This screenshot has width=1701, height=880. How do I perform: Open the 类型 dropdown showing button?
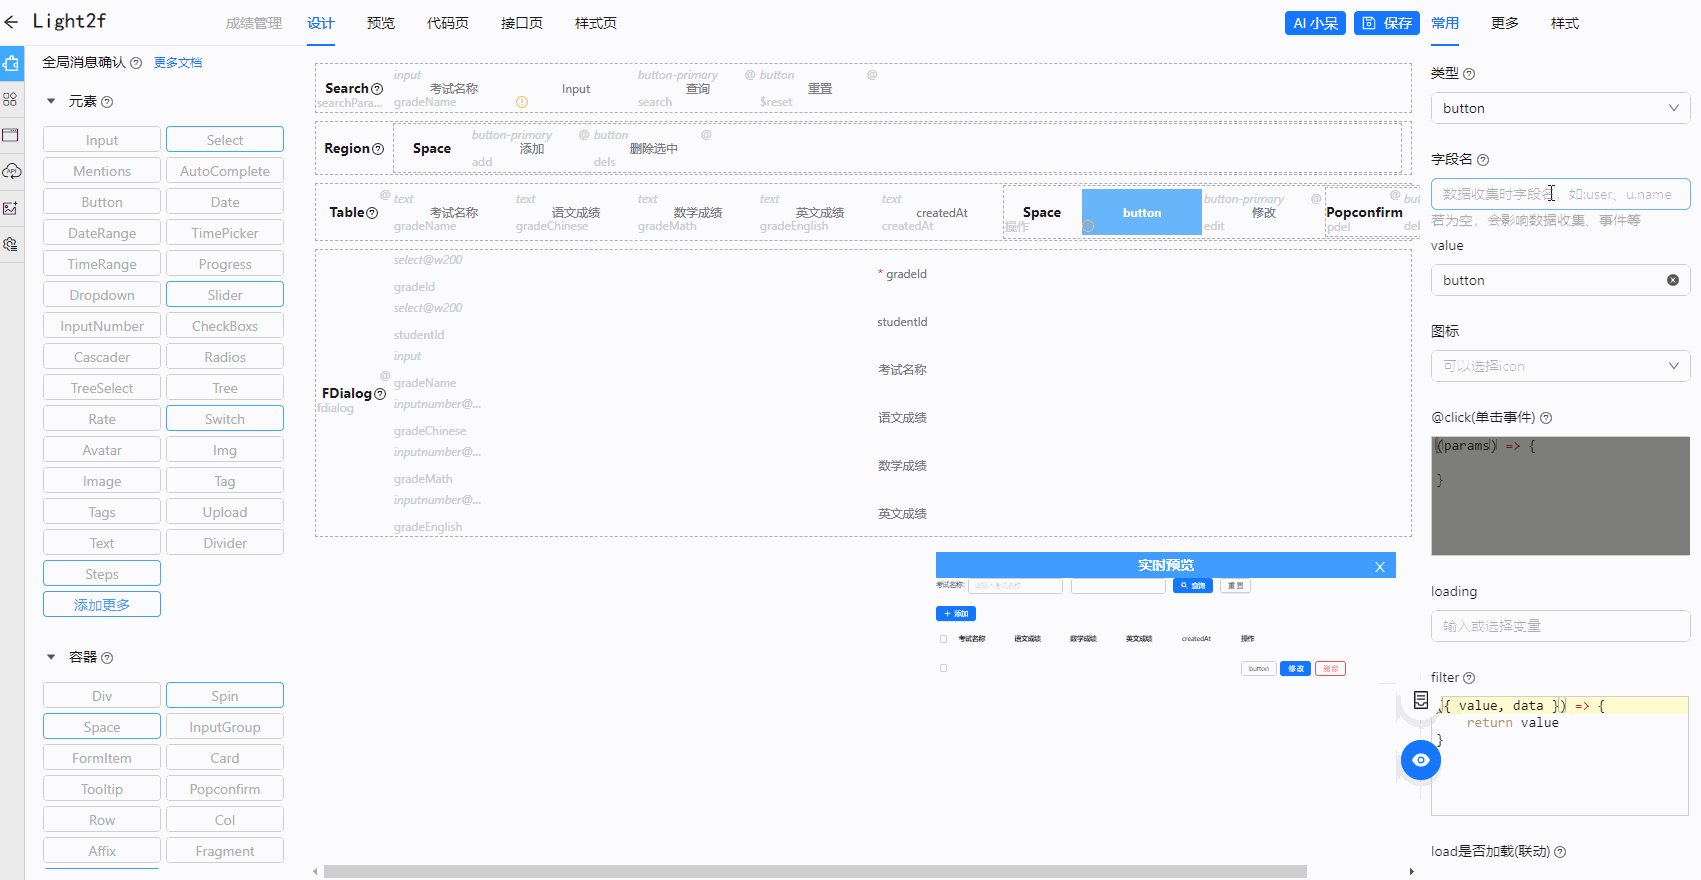pyautogui.click(x=1561, y=108)
